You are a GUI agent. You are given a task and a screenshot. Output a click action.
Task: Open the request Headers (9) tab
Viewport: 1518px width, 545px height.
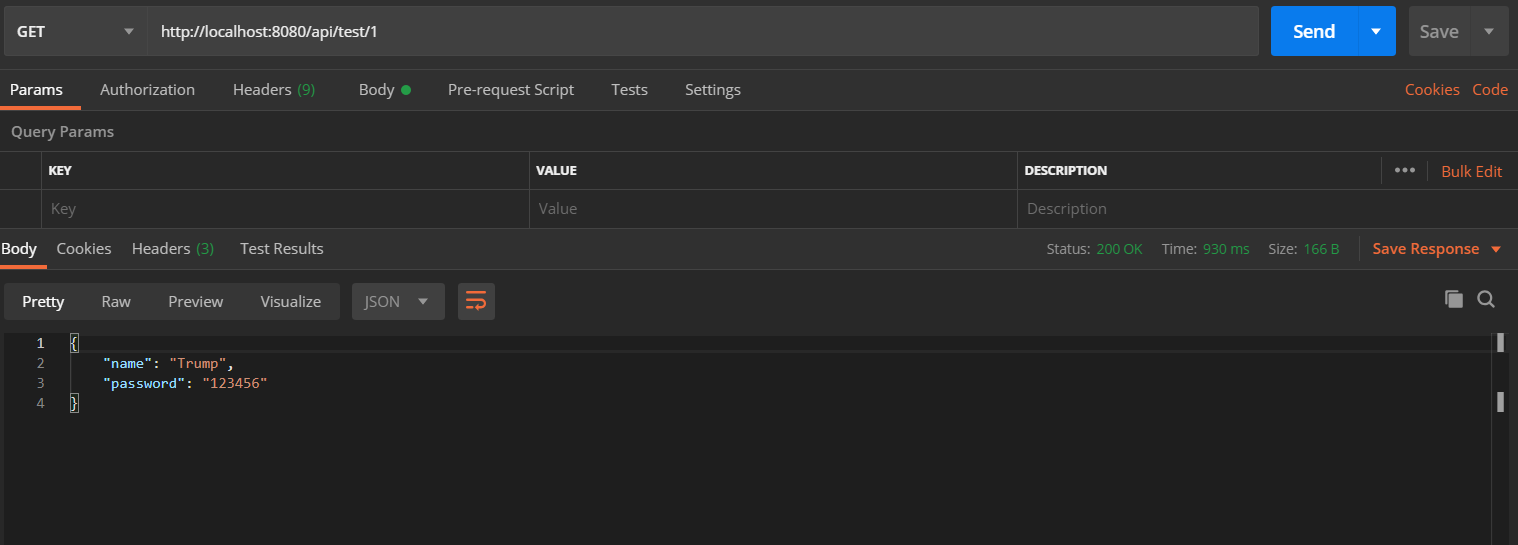point(274,89)
